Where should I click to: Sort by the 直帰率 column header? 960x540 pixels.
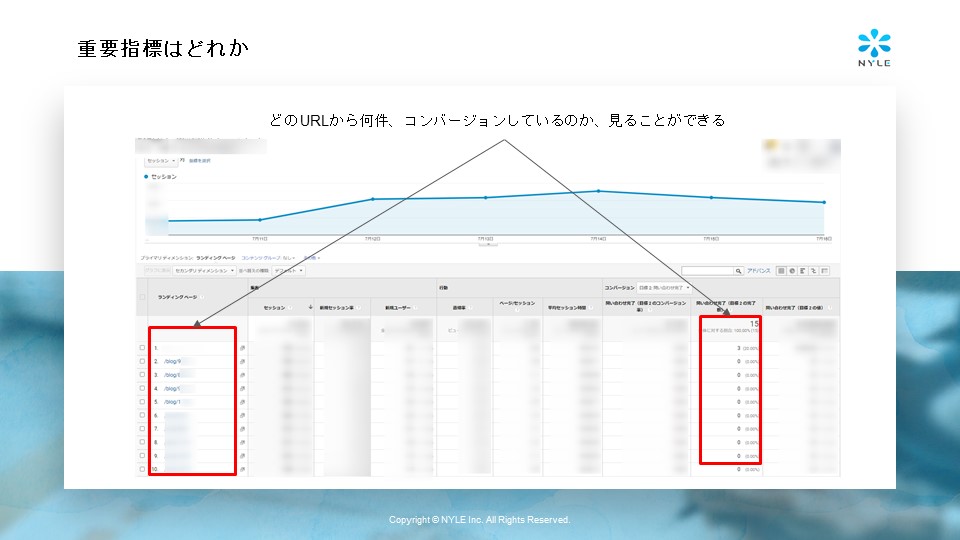click(x=459, y=307)
